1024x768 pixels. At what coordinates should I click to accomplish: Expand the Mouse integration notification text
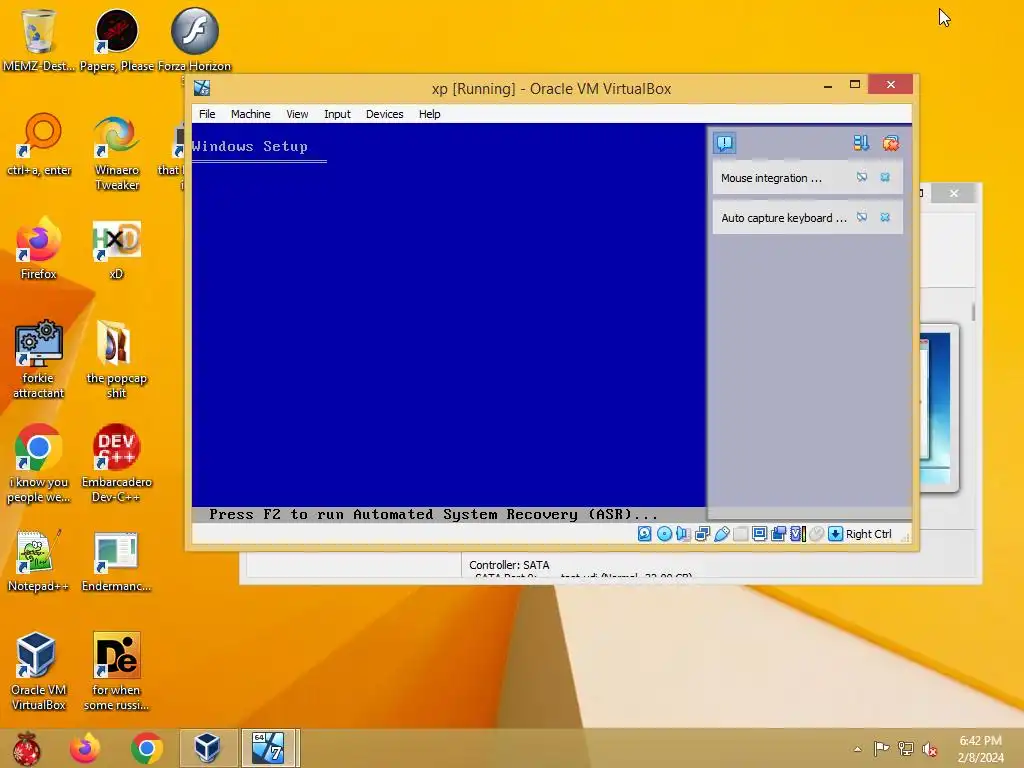[x=771, y=178]
